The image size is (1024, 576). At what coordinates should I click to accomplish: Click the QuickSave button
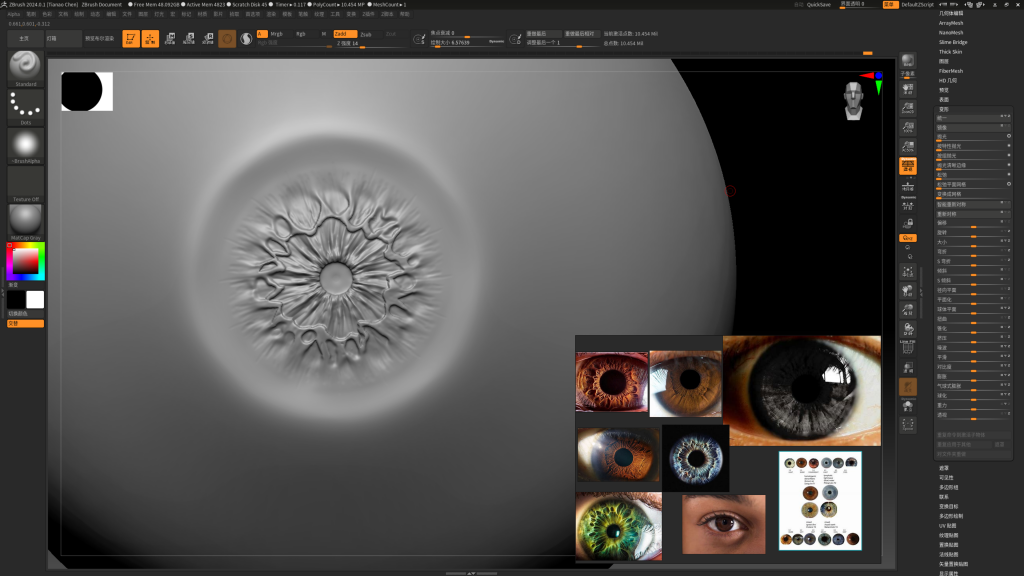[818, 5]
